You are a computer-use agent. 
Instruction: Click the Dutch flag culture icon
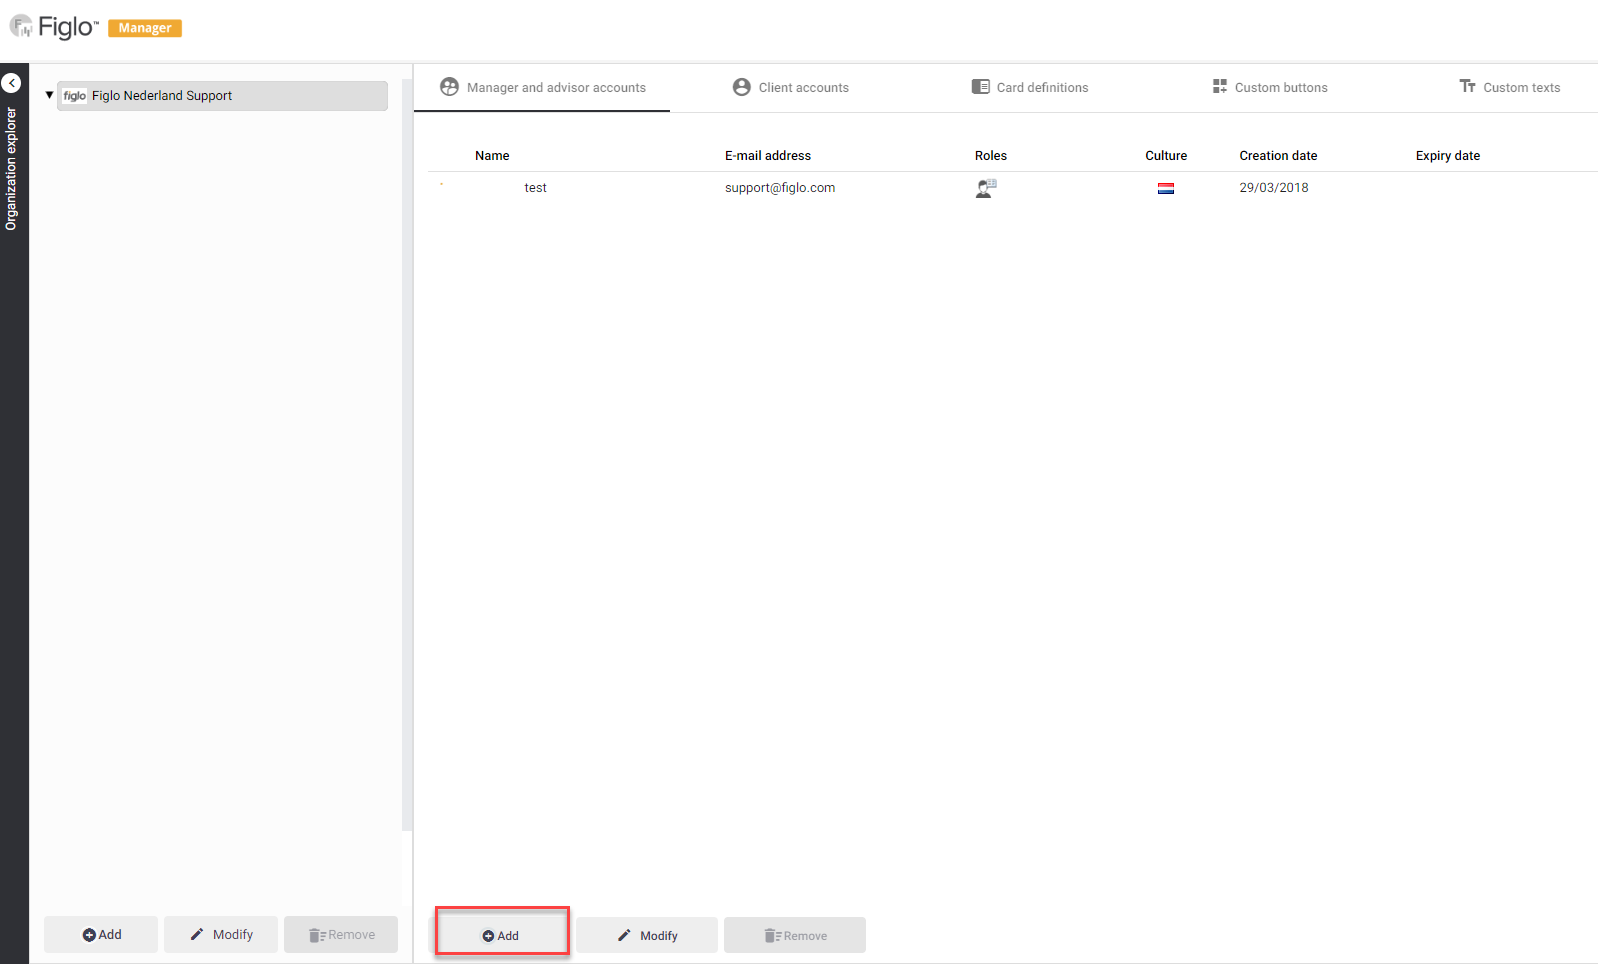point(1165,188)
